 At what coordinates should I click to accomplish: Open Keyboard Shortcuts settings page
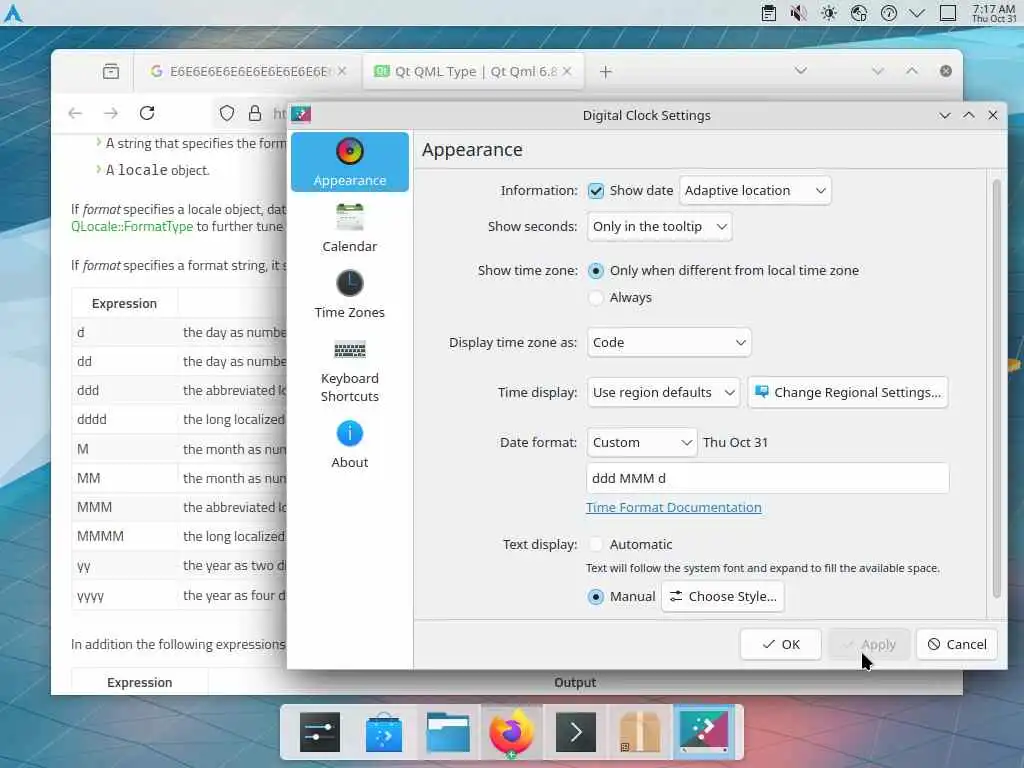pos(349,369)
